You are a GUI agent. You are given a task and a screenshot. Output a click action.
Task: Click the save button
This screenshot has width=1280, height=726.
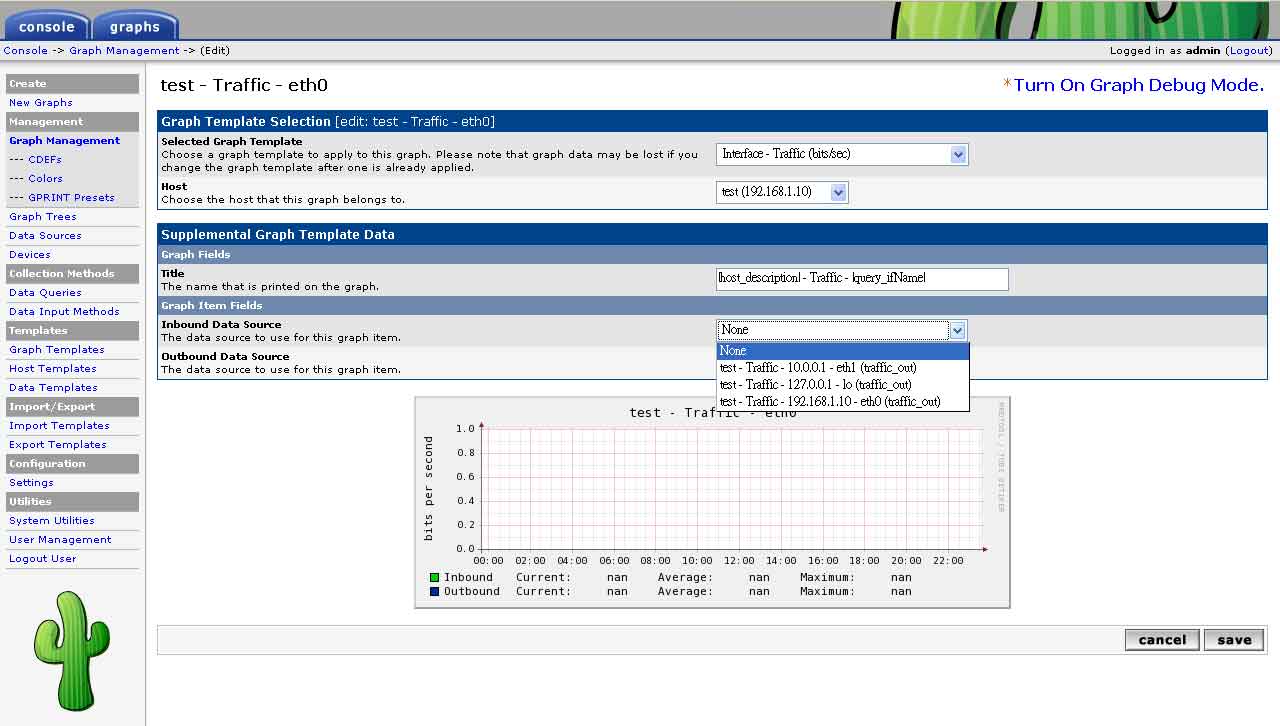[x=1234, y=640]
